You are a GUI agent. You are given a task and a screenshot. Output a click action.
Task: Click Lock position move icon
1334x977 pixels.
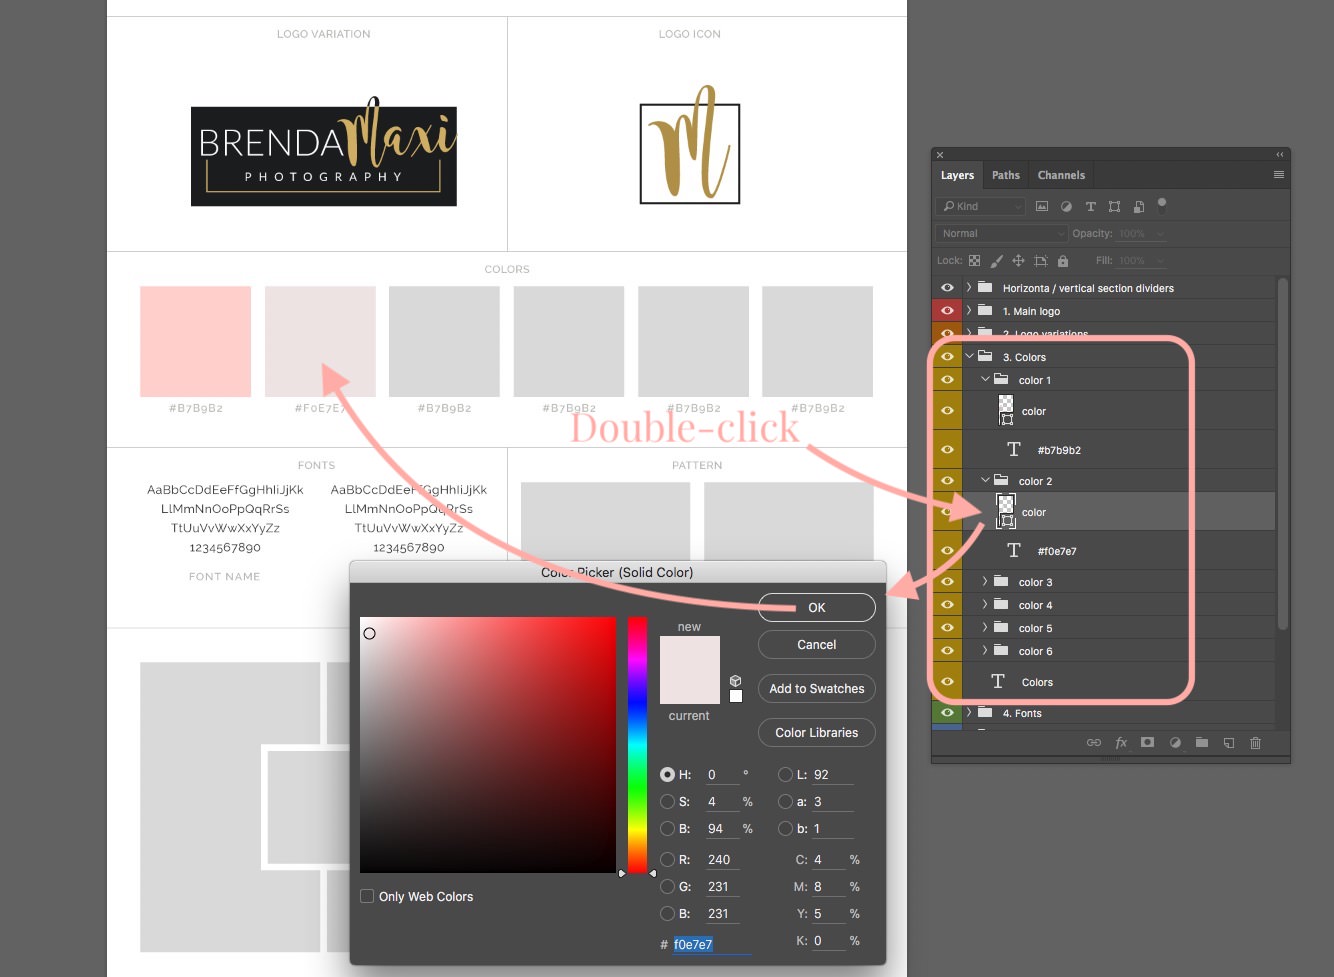click(1018, 260)
